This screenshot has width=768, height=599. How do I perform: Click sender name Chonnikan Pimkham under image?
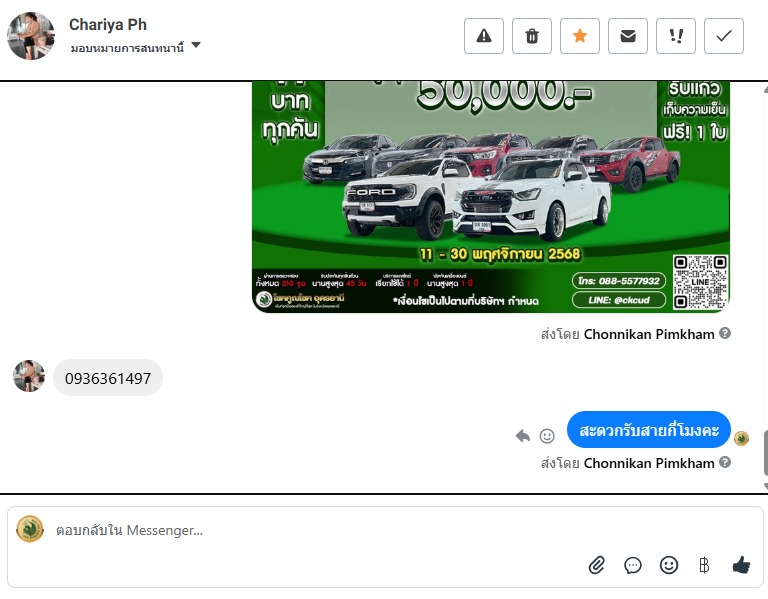649,334
